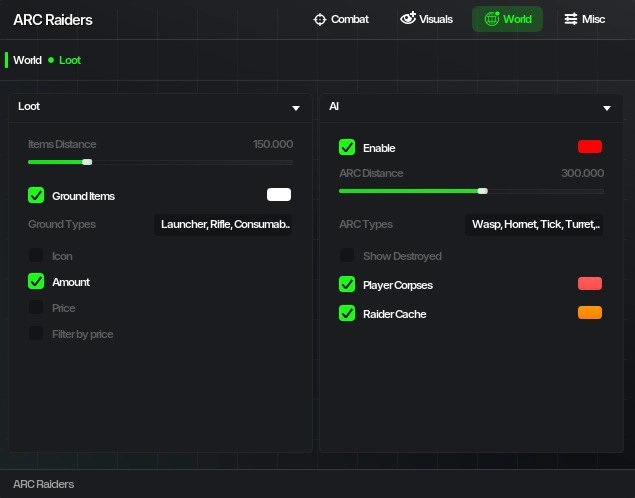
Task: Open the Misc sliders icon
Action: (x=570, y=19)
